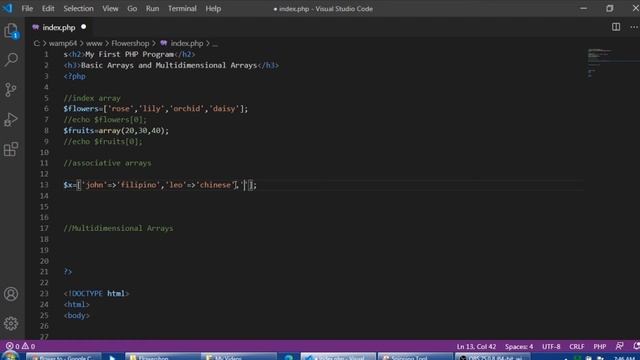Click the $flowers variable on line 6
640x360 pixels.
81,109
